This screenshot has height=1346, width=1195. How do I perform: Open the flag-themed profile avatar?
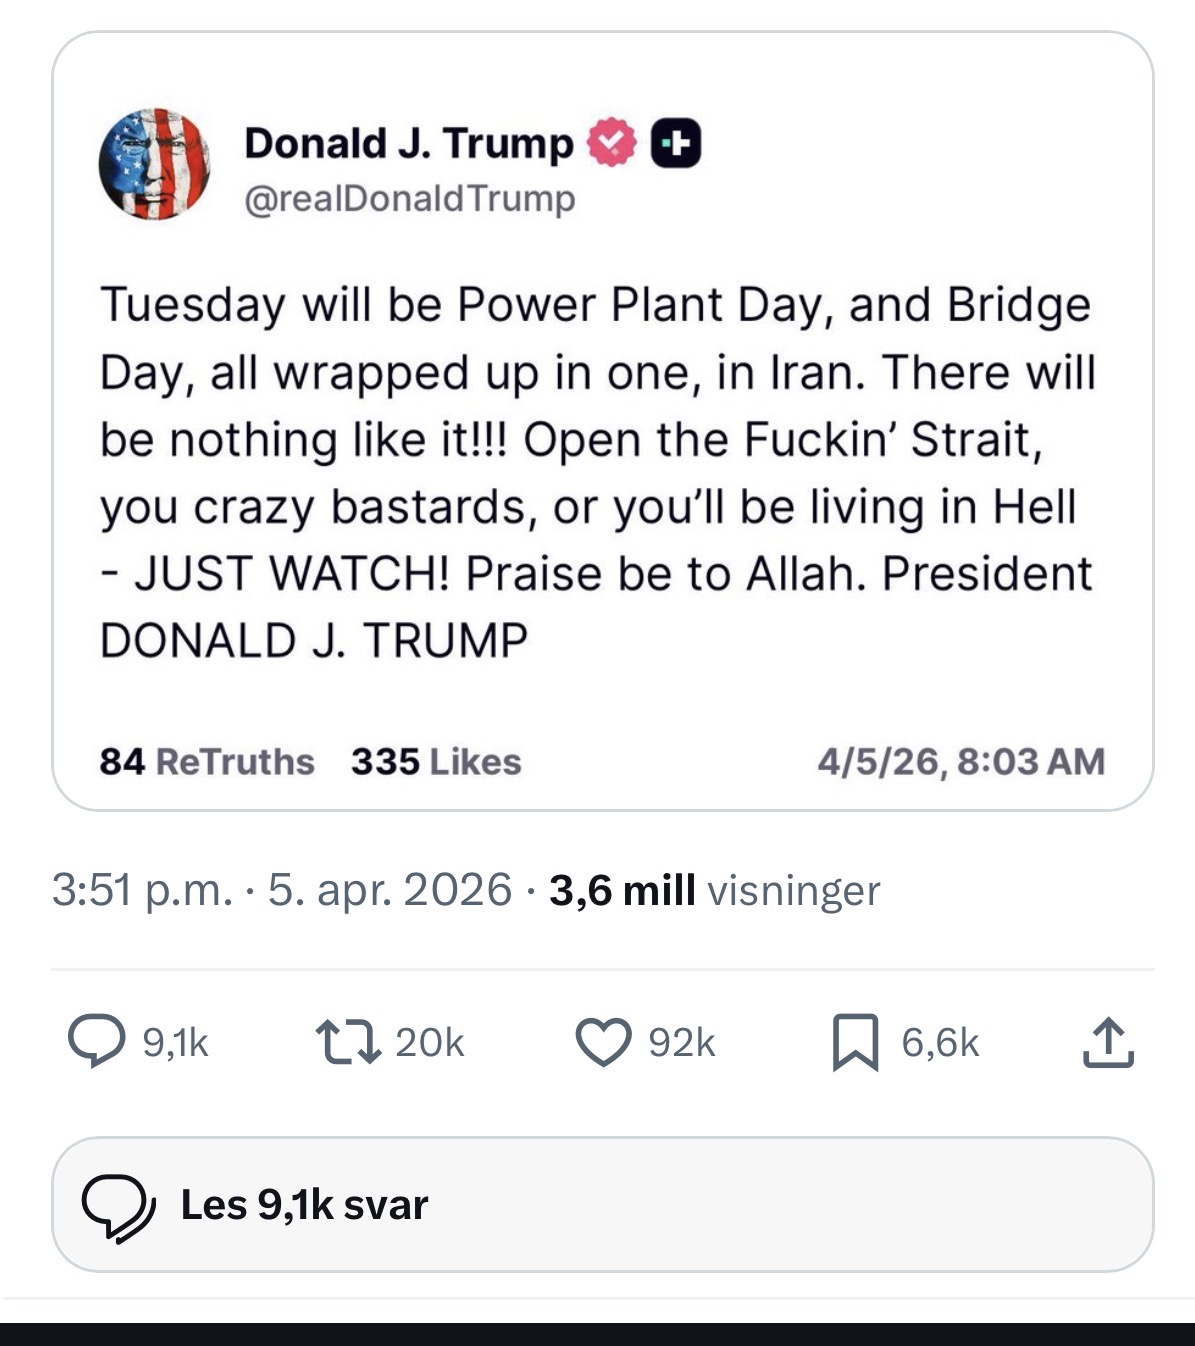[154, 164]
